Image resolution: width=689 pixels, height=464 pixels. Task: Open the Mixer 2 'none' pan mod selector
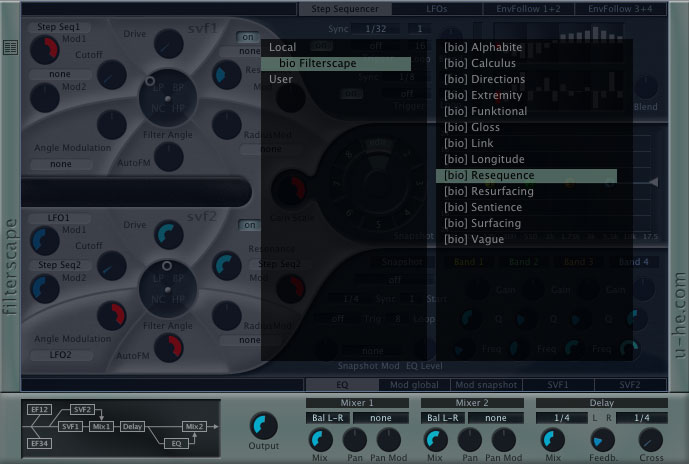[x=496, y=418]
